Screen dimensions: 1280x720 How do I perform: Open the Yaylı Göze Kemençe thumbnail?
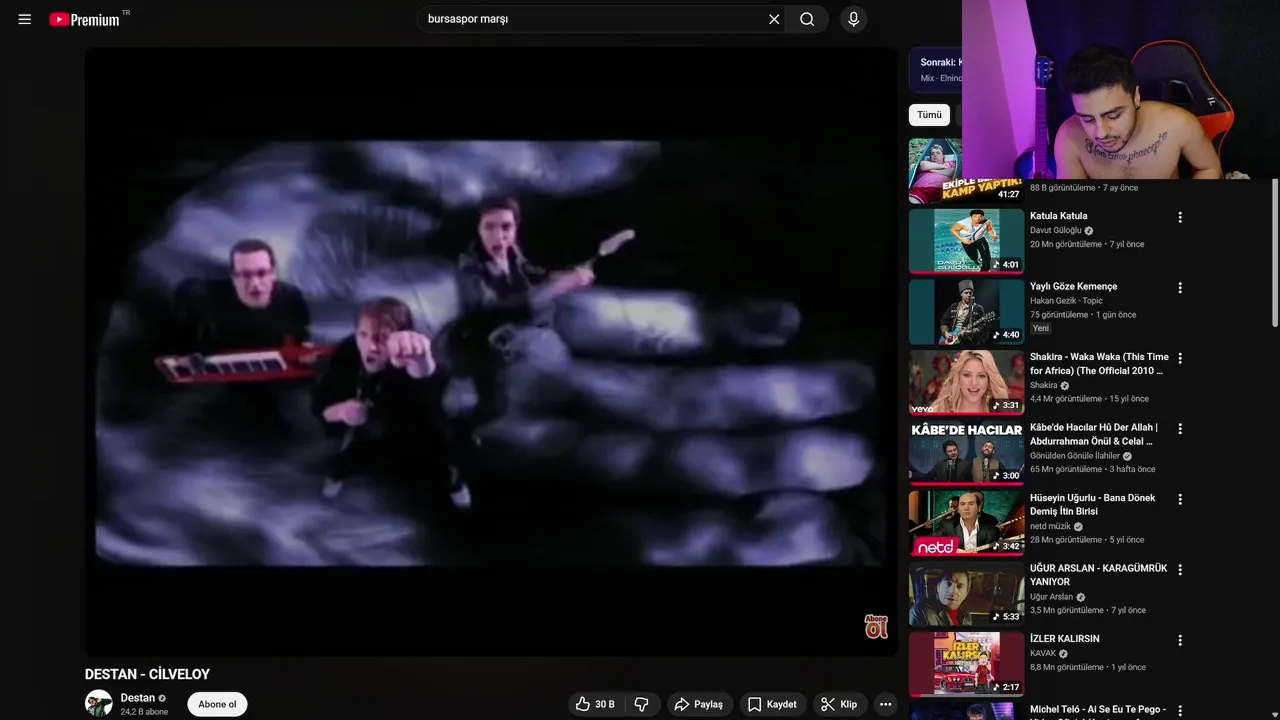[x=966, y=312]
